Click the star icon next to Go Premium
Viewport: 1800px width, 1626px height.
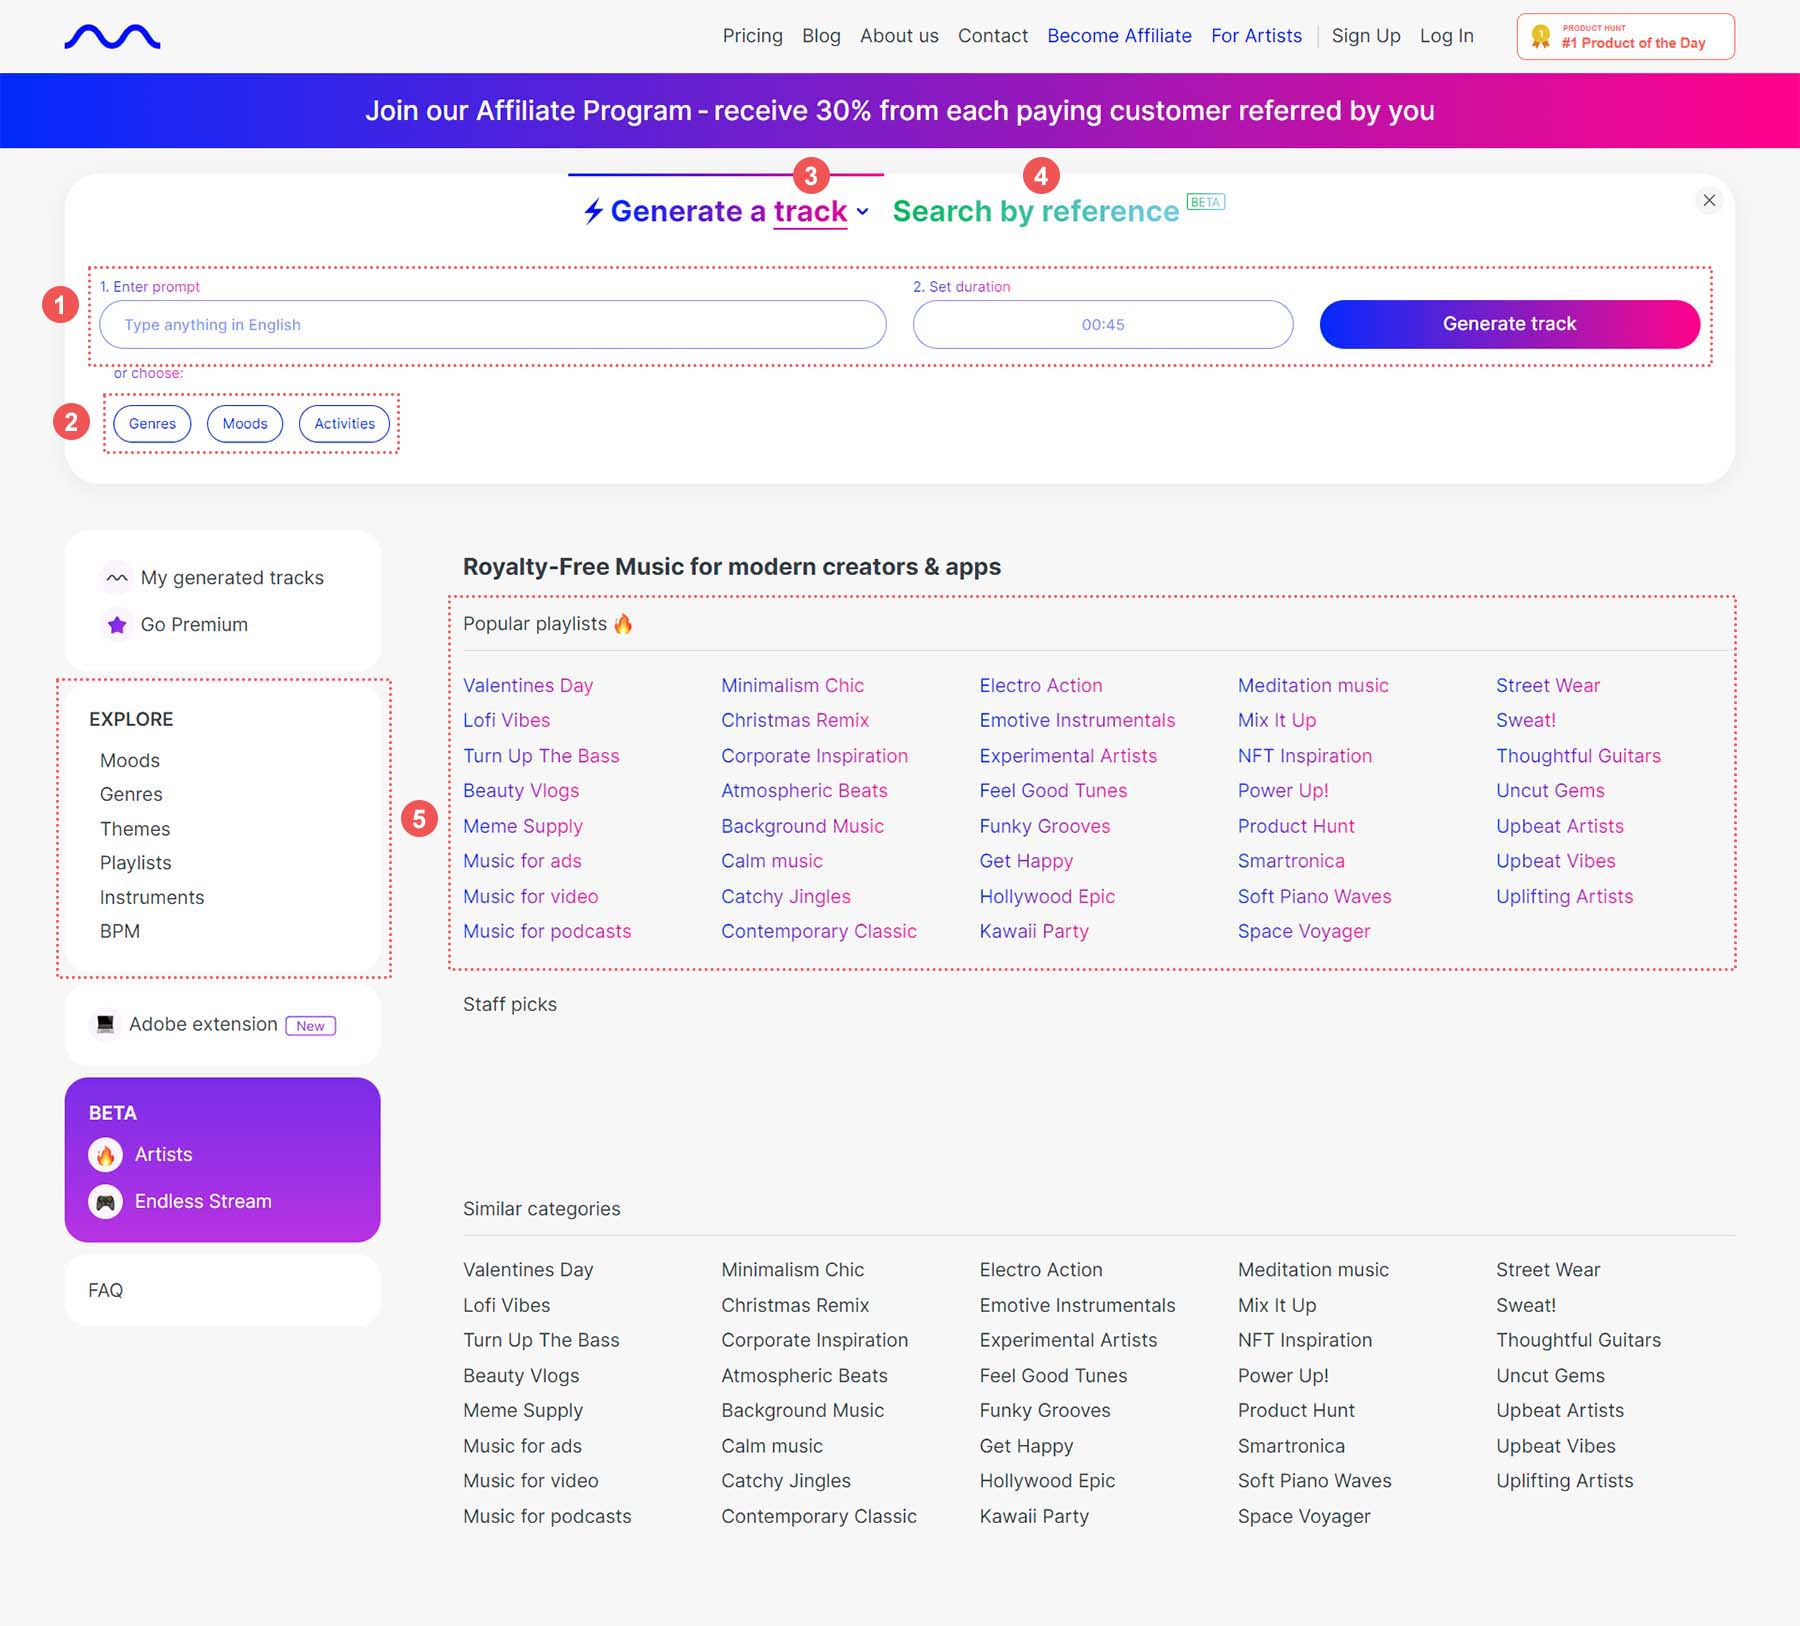[x=117, y=625]
